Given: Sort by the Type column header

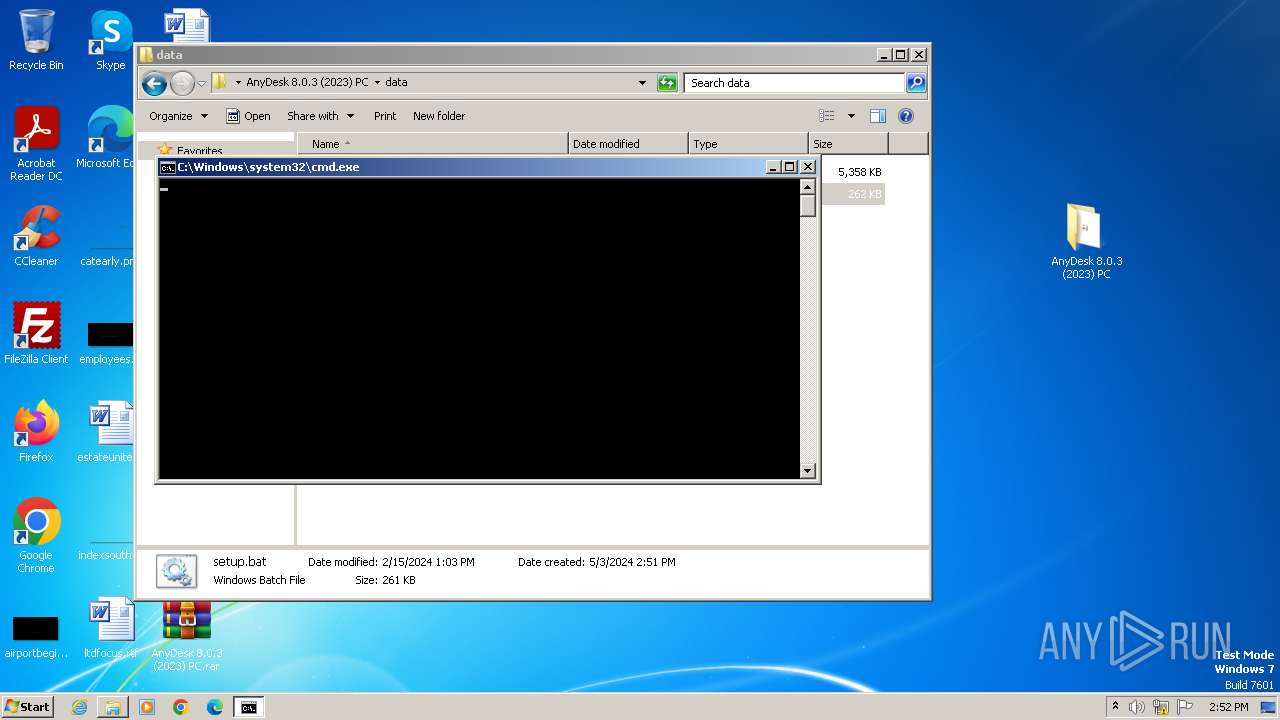Looking at the screenshot, I should 748,144.
